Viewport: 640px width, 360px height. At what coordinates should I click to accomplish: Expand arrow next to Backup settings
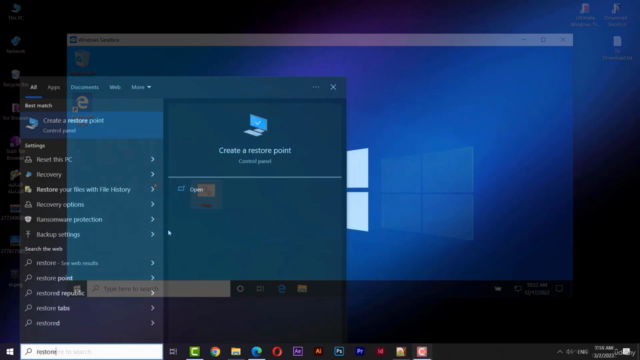click(x=153, y=234)
